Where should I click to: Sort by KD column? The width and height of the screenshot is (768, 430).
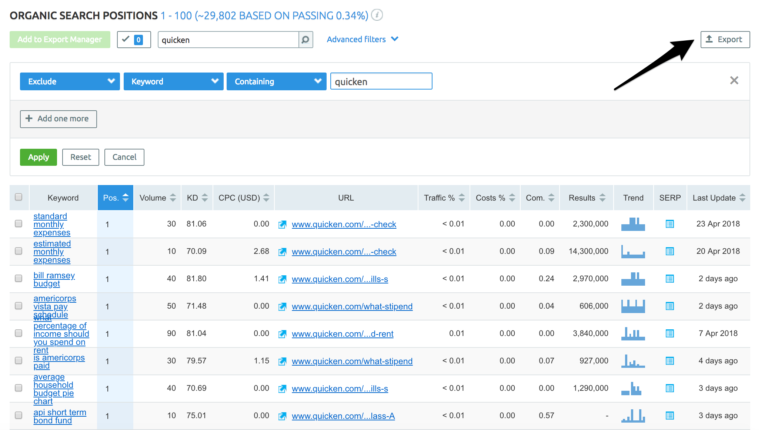pyautogui.click(x=197, y=198)
